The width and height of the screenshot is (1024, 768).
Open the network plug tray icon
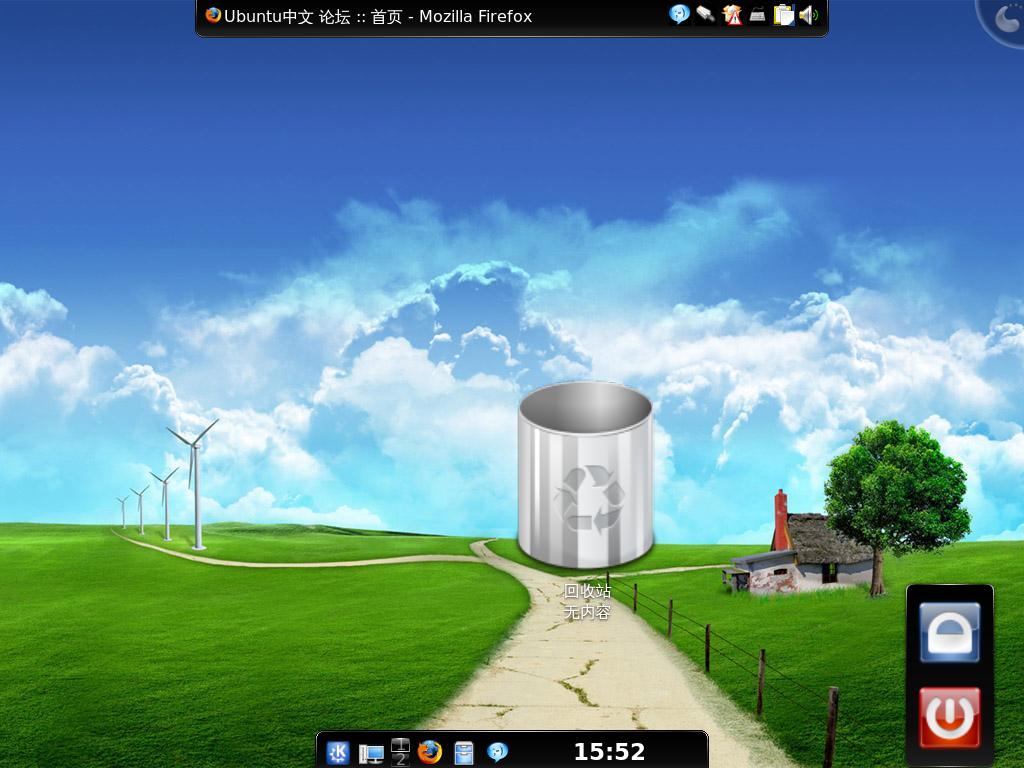coord(705,14)
